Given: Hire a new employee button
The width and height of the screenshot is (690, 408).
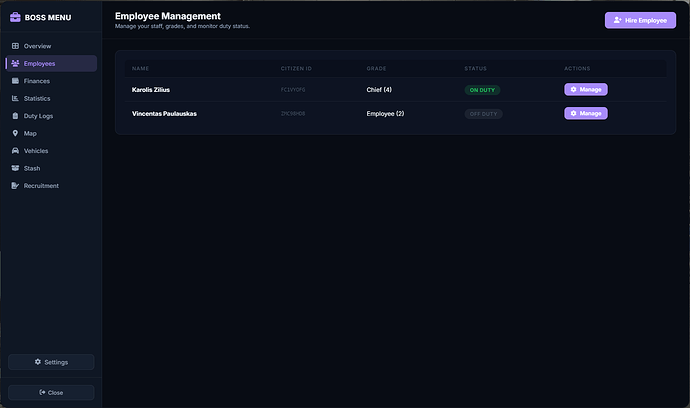Looking at the screenshot, I should coord(640,20).
